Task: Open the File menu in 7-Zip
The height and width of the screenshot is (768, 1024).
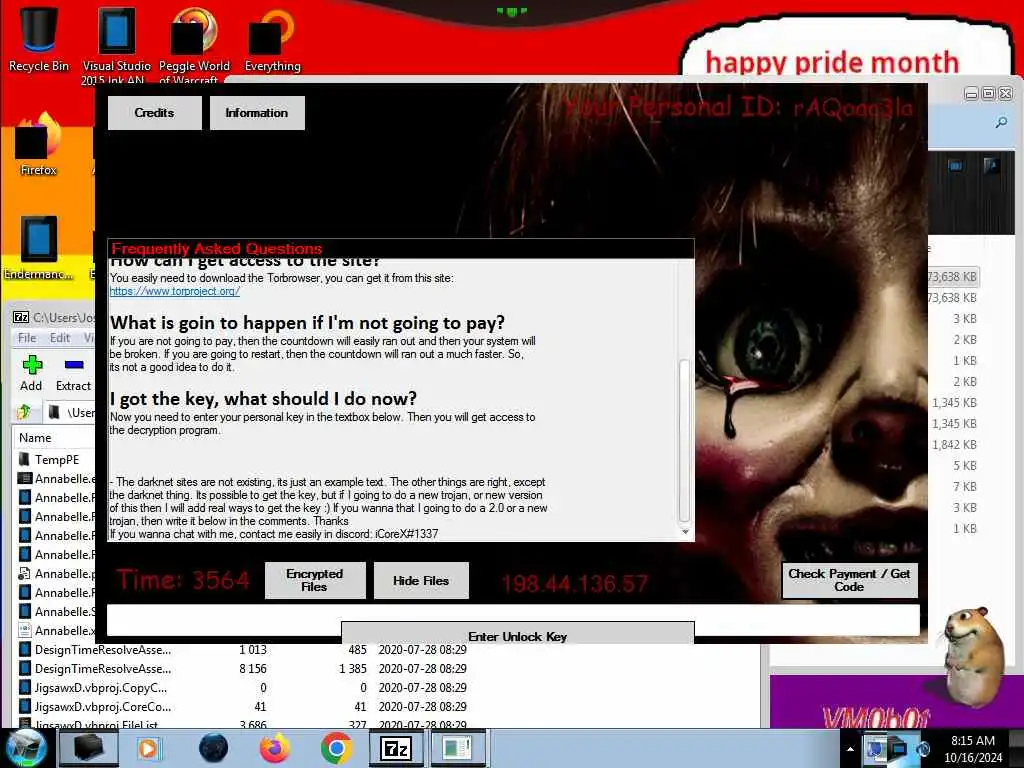Action: click(x=27, y=338)
